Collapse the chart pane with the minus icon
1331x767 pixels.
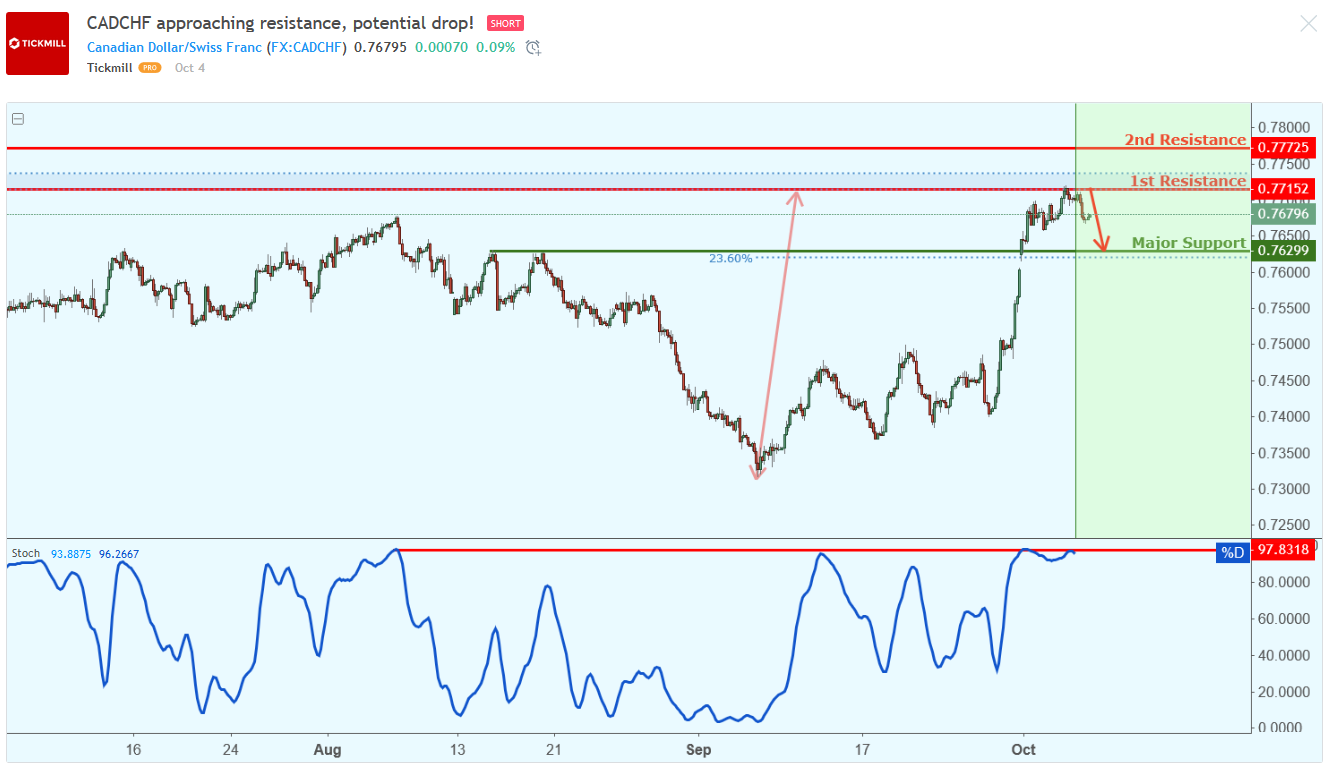[18, 118]
